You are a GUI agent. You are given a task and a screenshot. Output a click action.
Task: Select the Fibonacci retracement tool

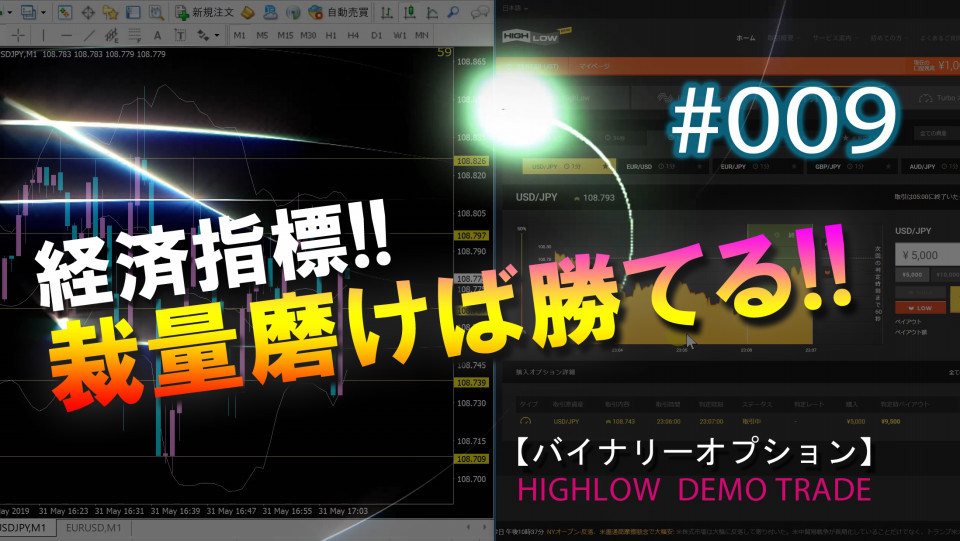[134, 35]
